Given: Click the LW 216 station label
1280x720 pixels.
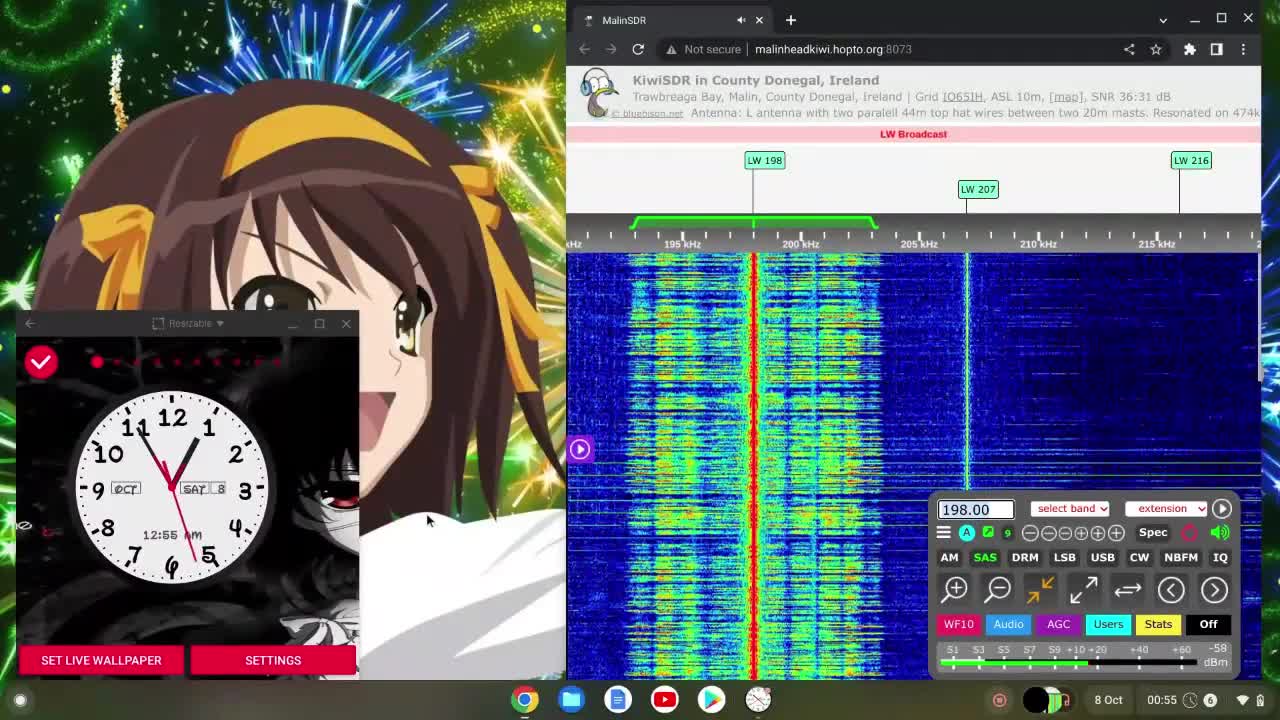Looking at the screenshot, I should (x=1191, y=160).
